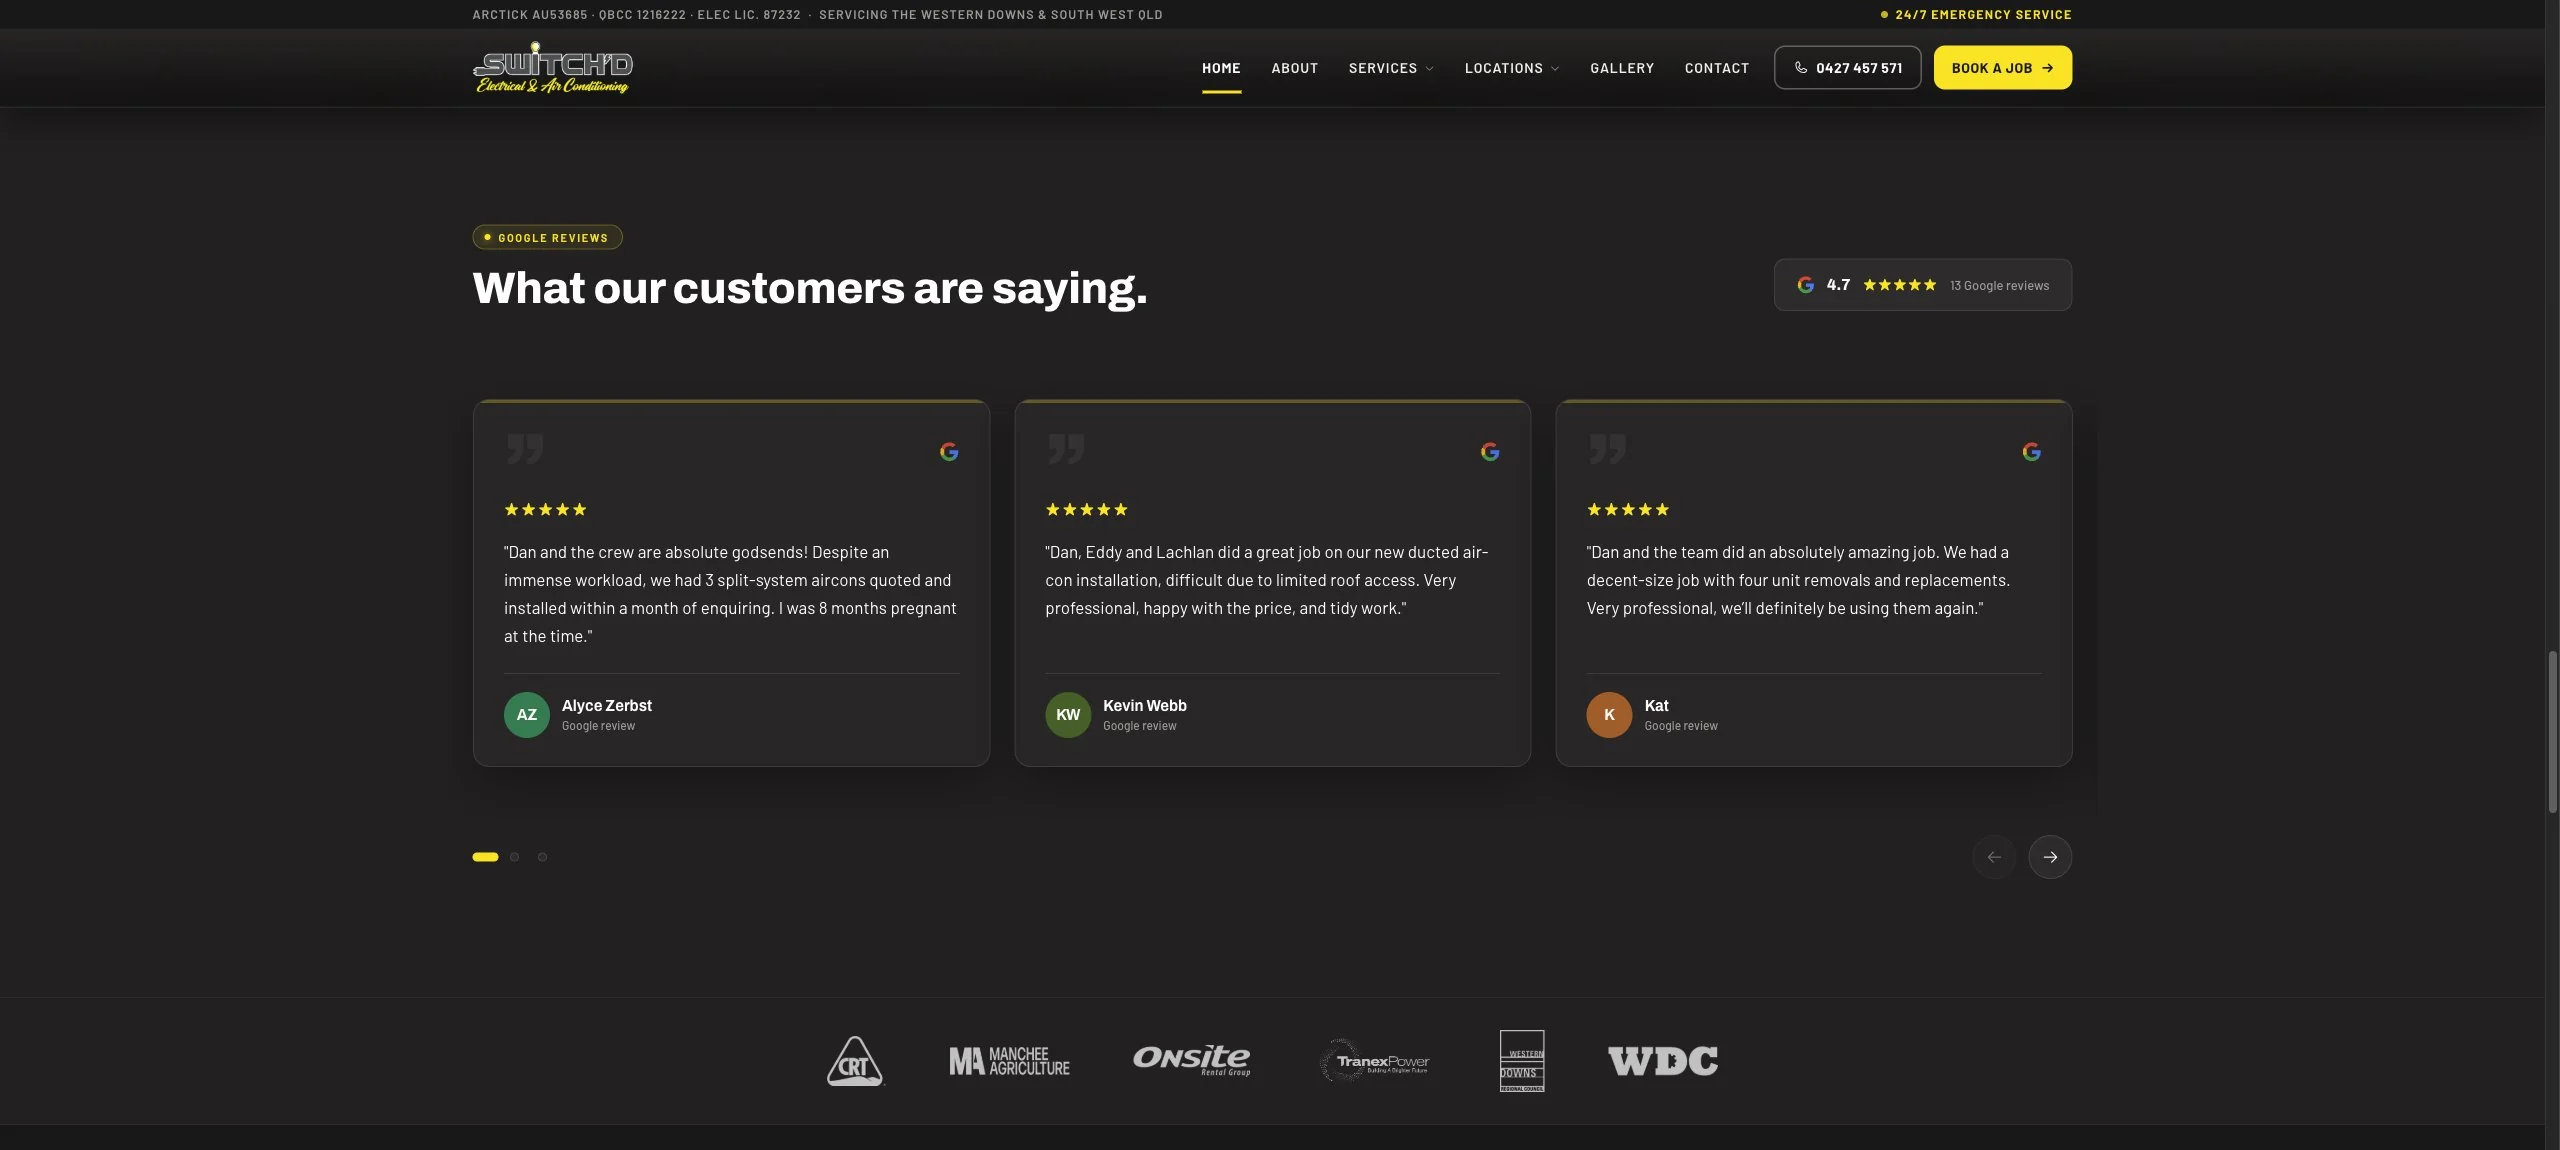Click the 'What our customers are saying.' heading
Viewport: 2560px width, 1150px height.
(x=810, y=288)
